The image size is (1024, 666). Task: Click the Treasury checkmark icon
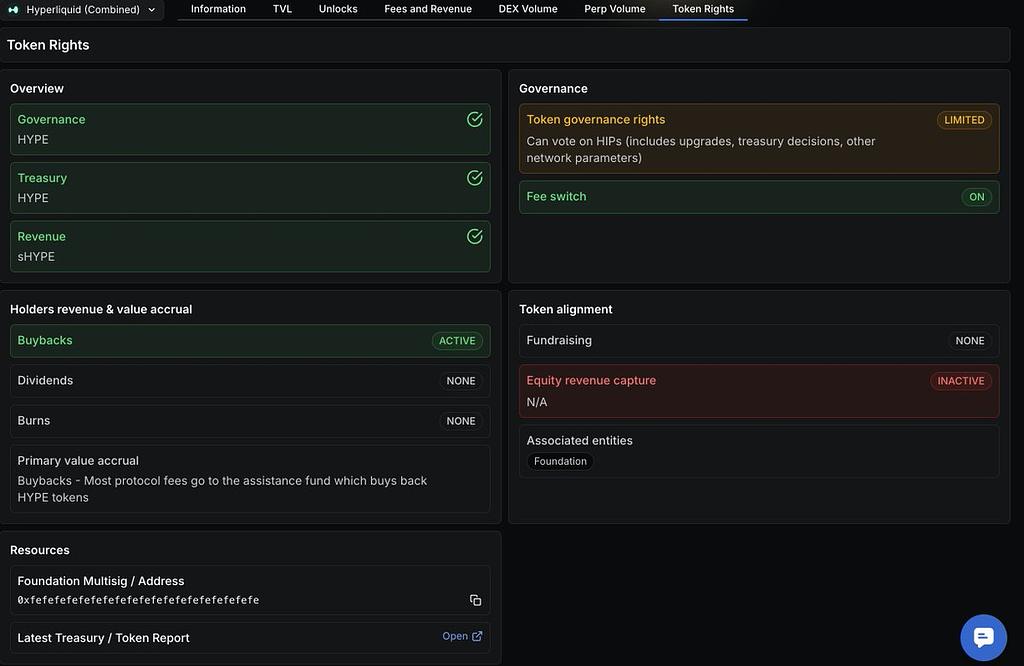(x=475, y=178)
